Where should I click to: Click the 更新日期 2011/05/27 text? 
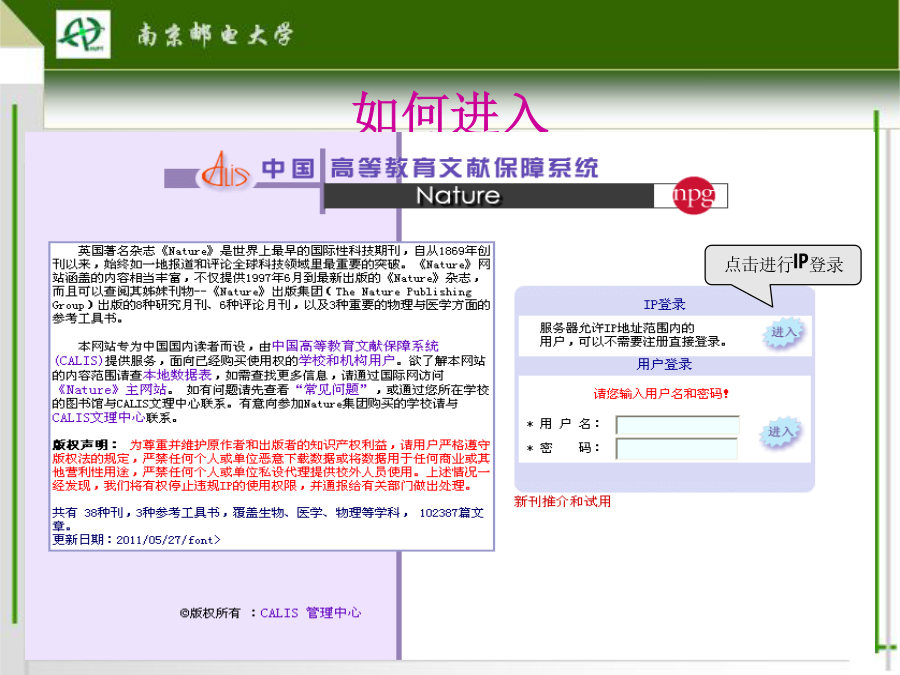click(136, 540)
